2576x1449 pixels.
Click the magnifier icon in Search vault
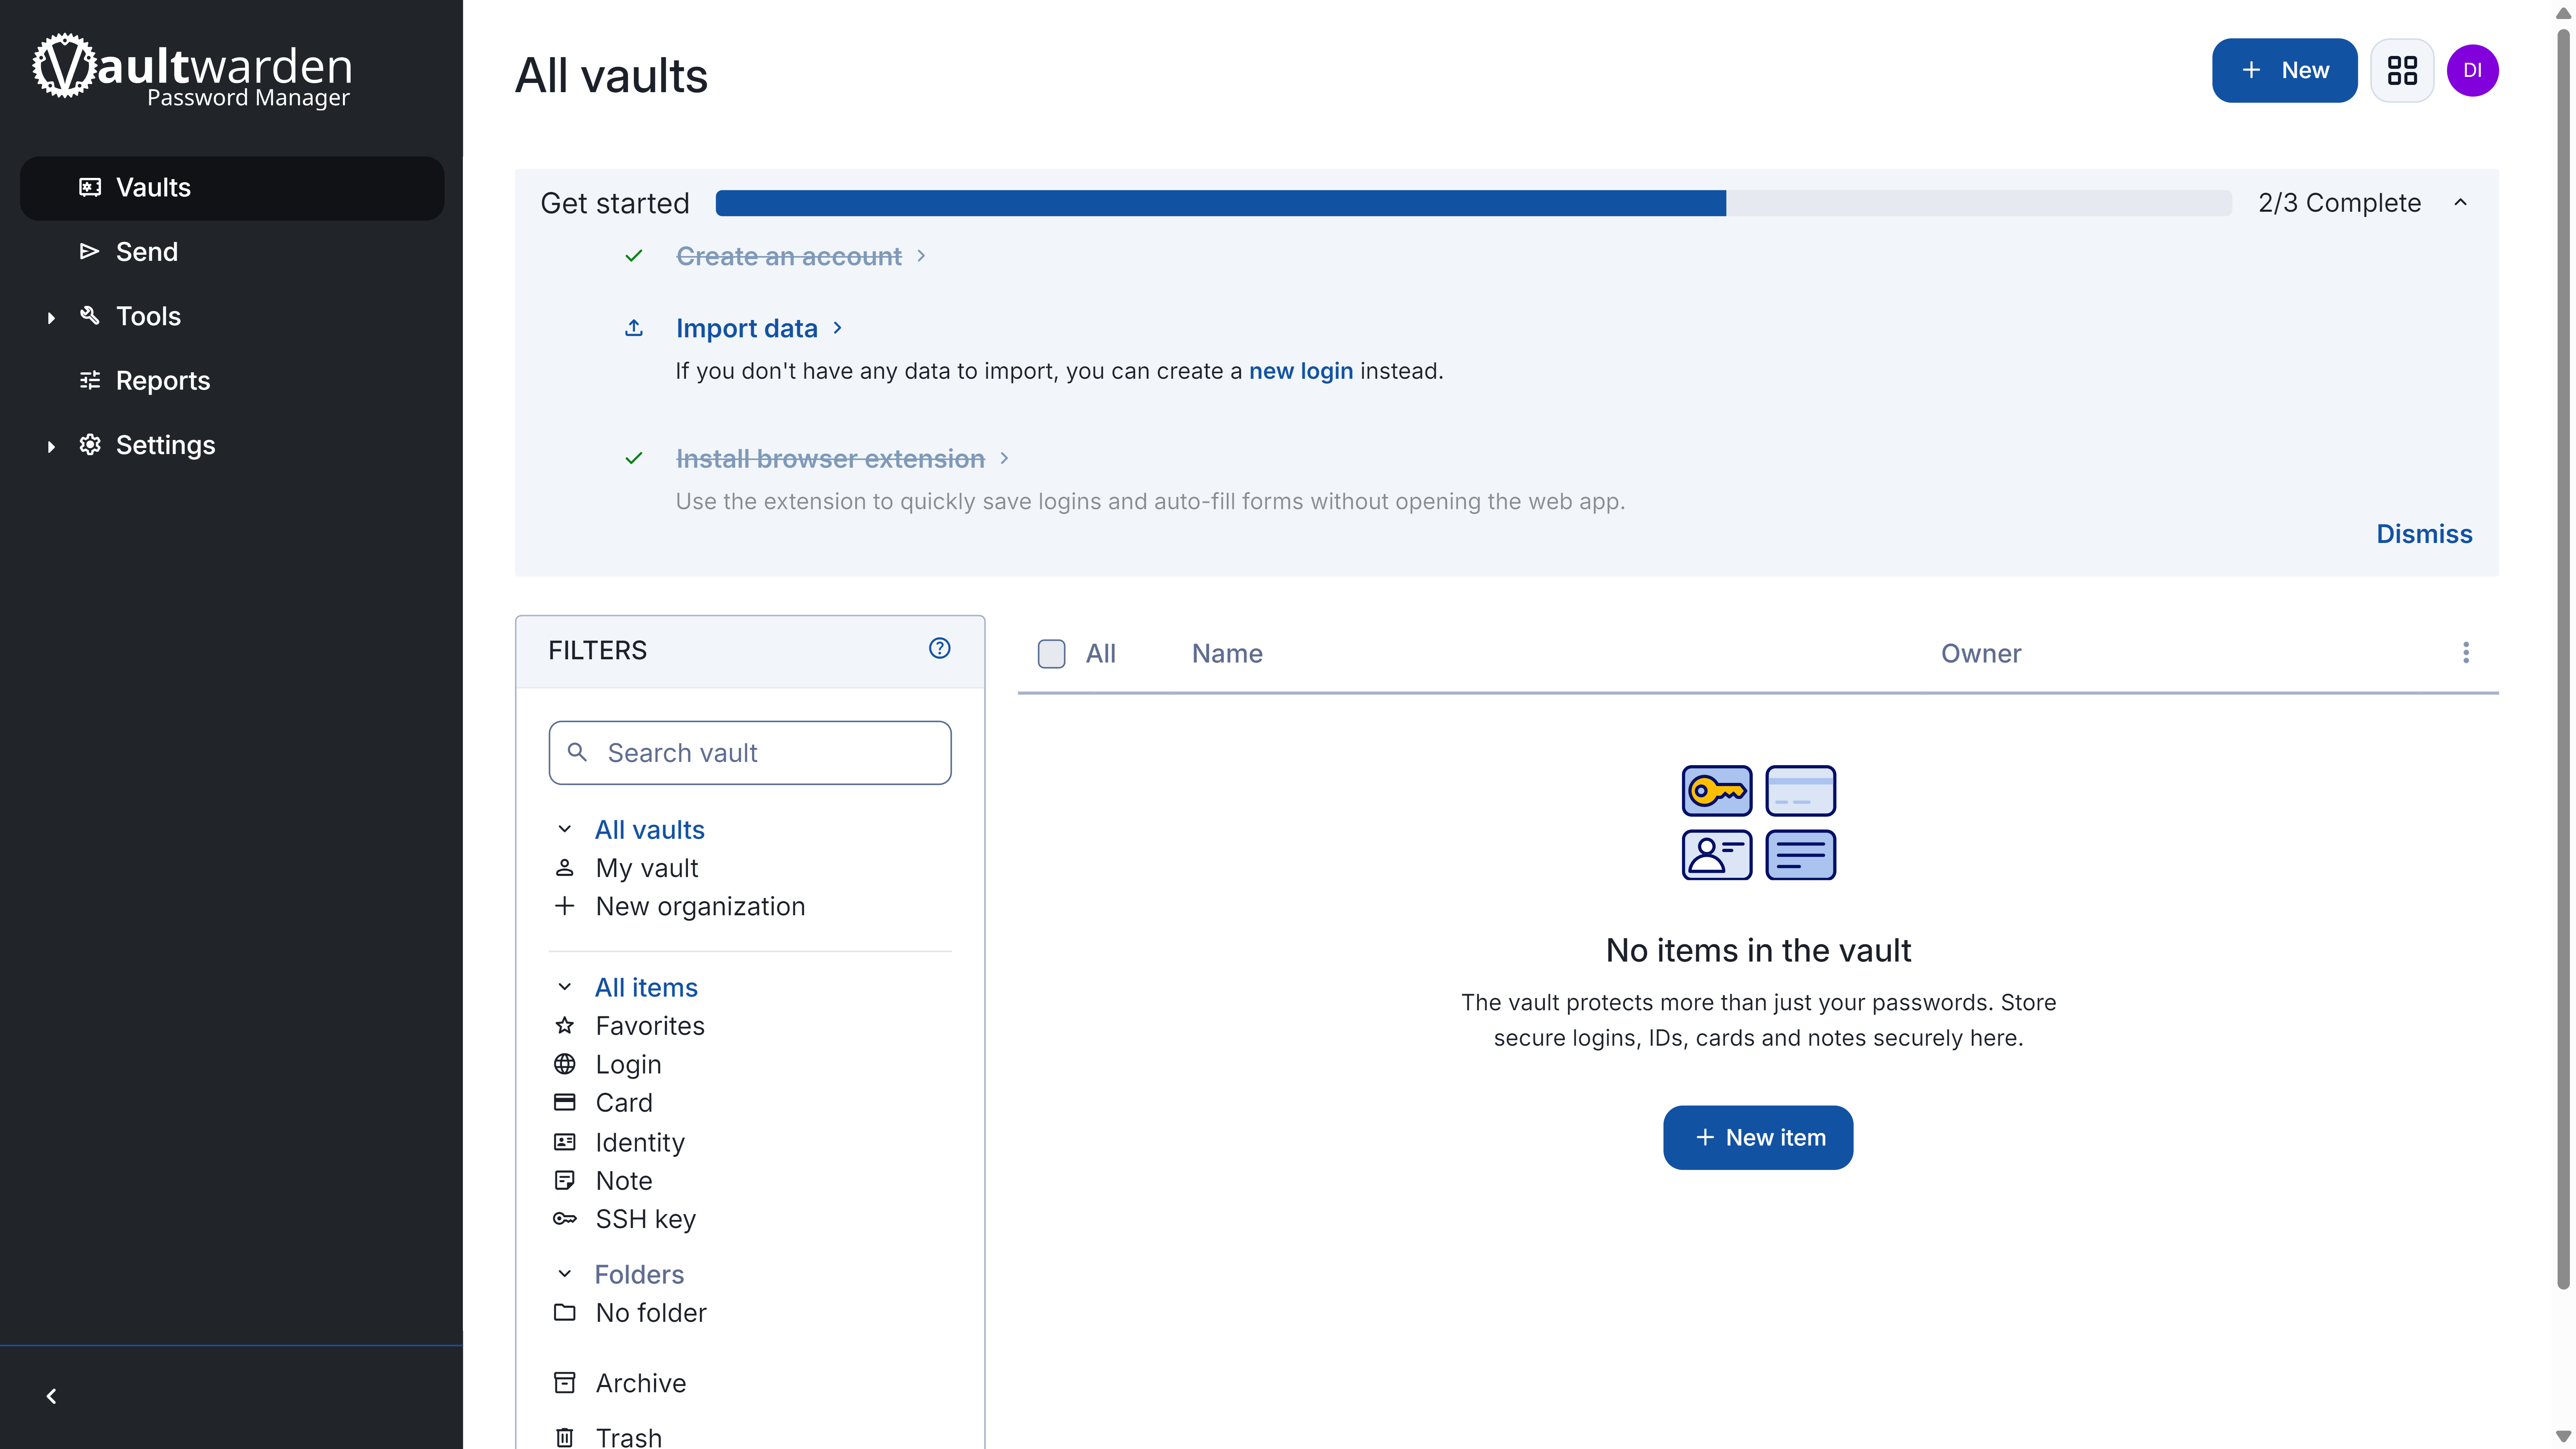[577, 752]
